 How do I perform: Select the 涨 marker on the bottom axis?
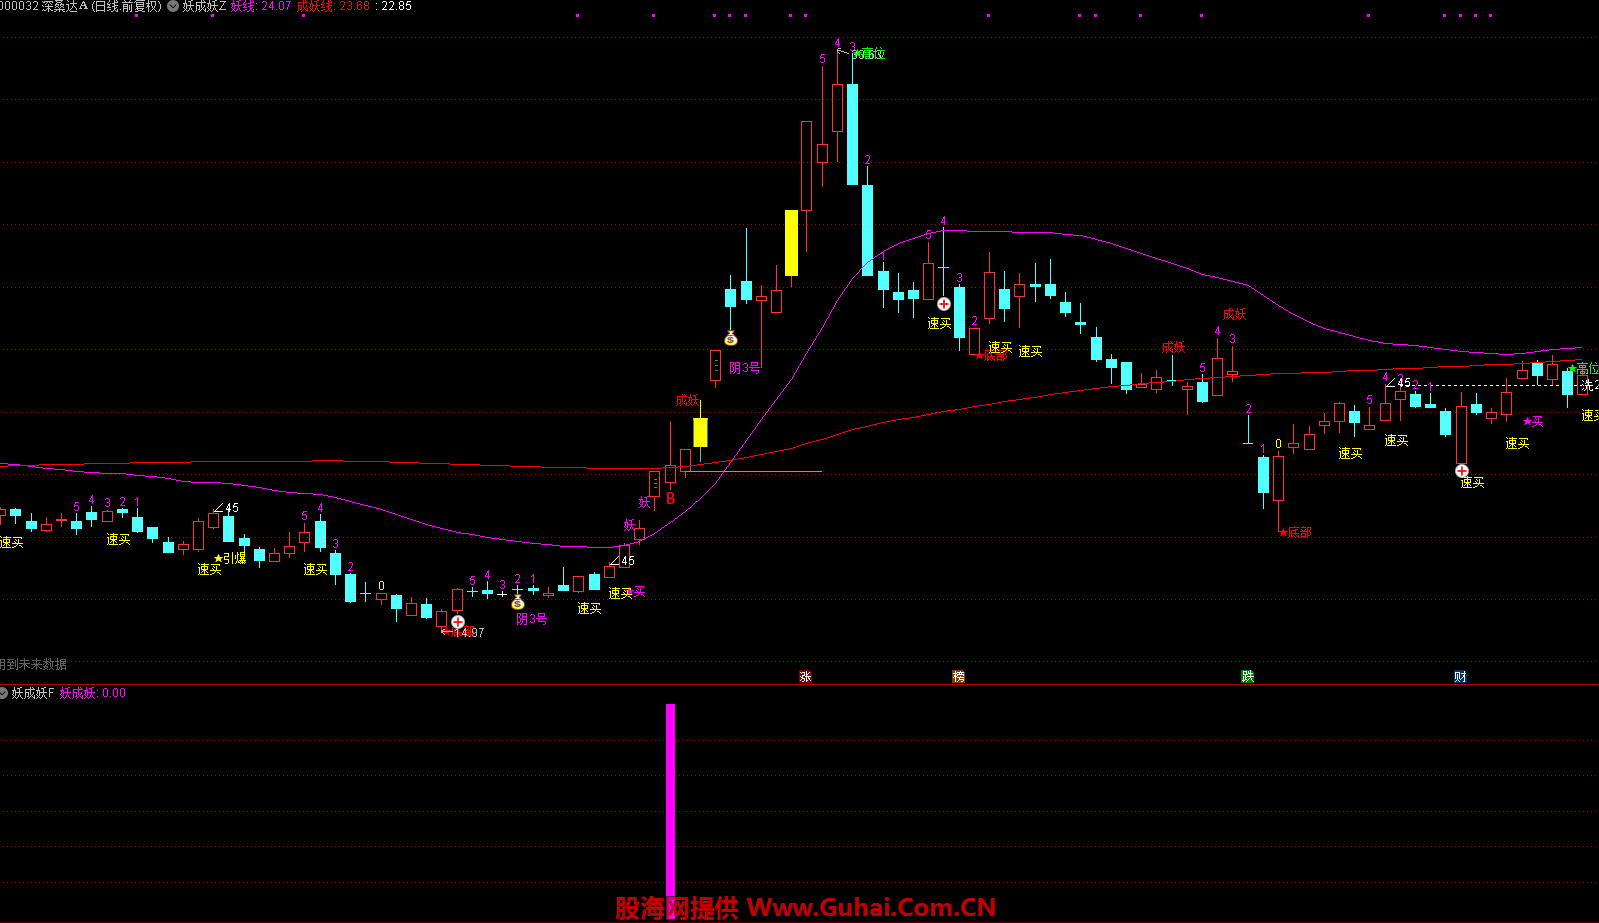[805, 677]
